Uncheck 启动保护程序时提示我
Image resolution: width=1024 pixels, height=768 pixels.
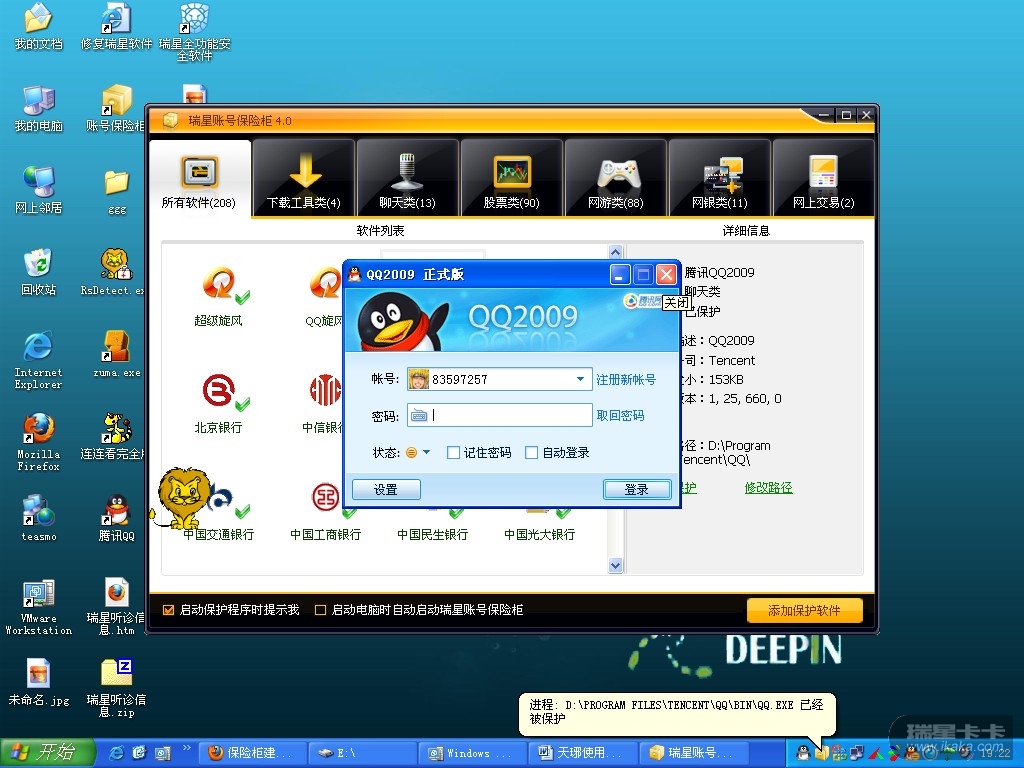(168, 610)
